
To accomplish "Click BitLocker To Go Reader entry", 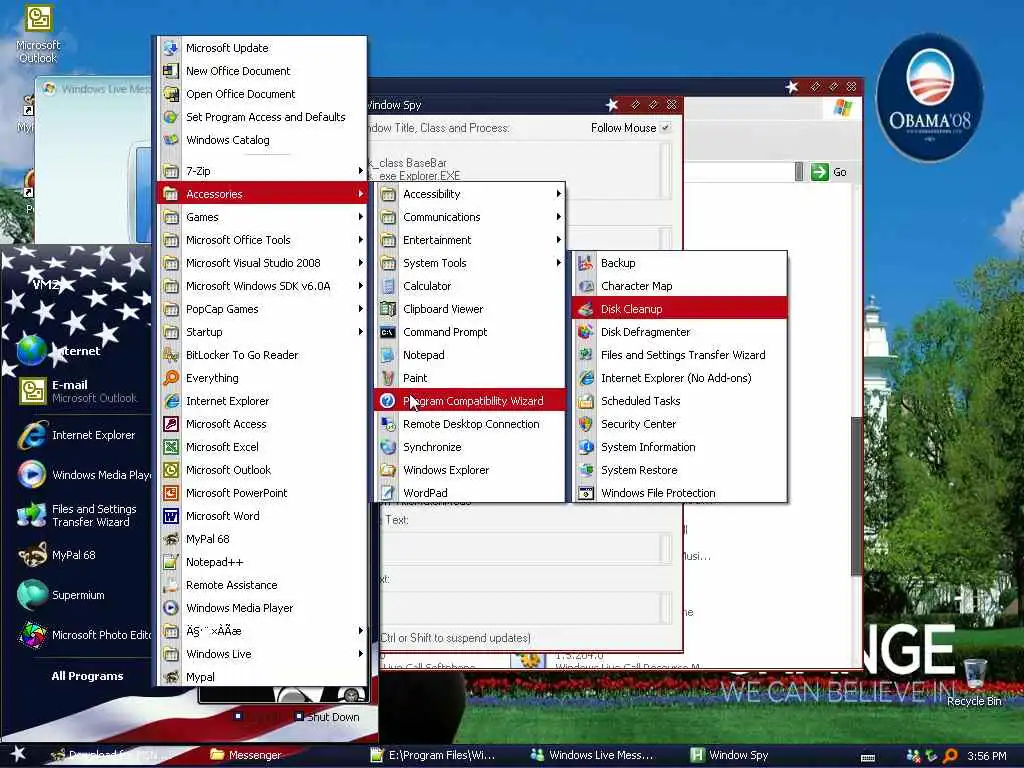I will click(x=264, y=355).
